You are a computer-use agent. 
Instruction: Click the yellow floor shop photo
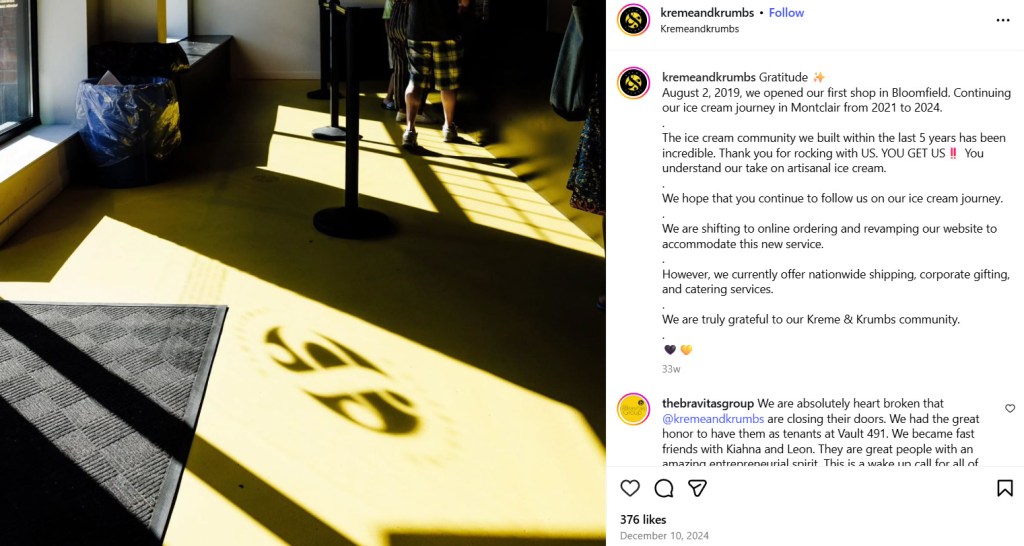click(x=302, y=273)
